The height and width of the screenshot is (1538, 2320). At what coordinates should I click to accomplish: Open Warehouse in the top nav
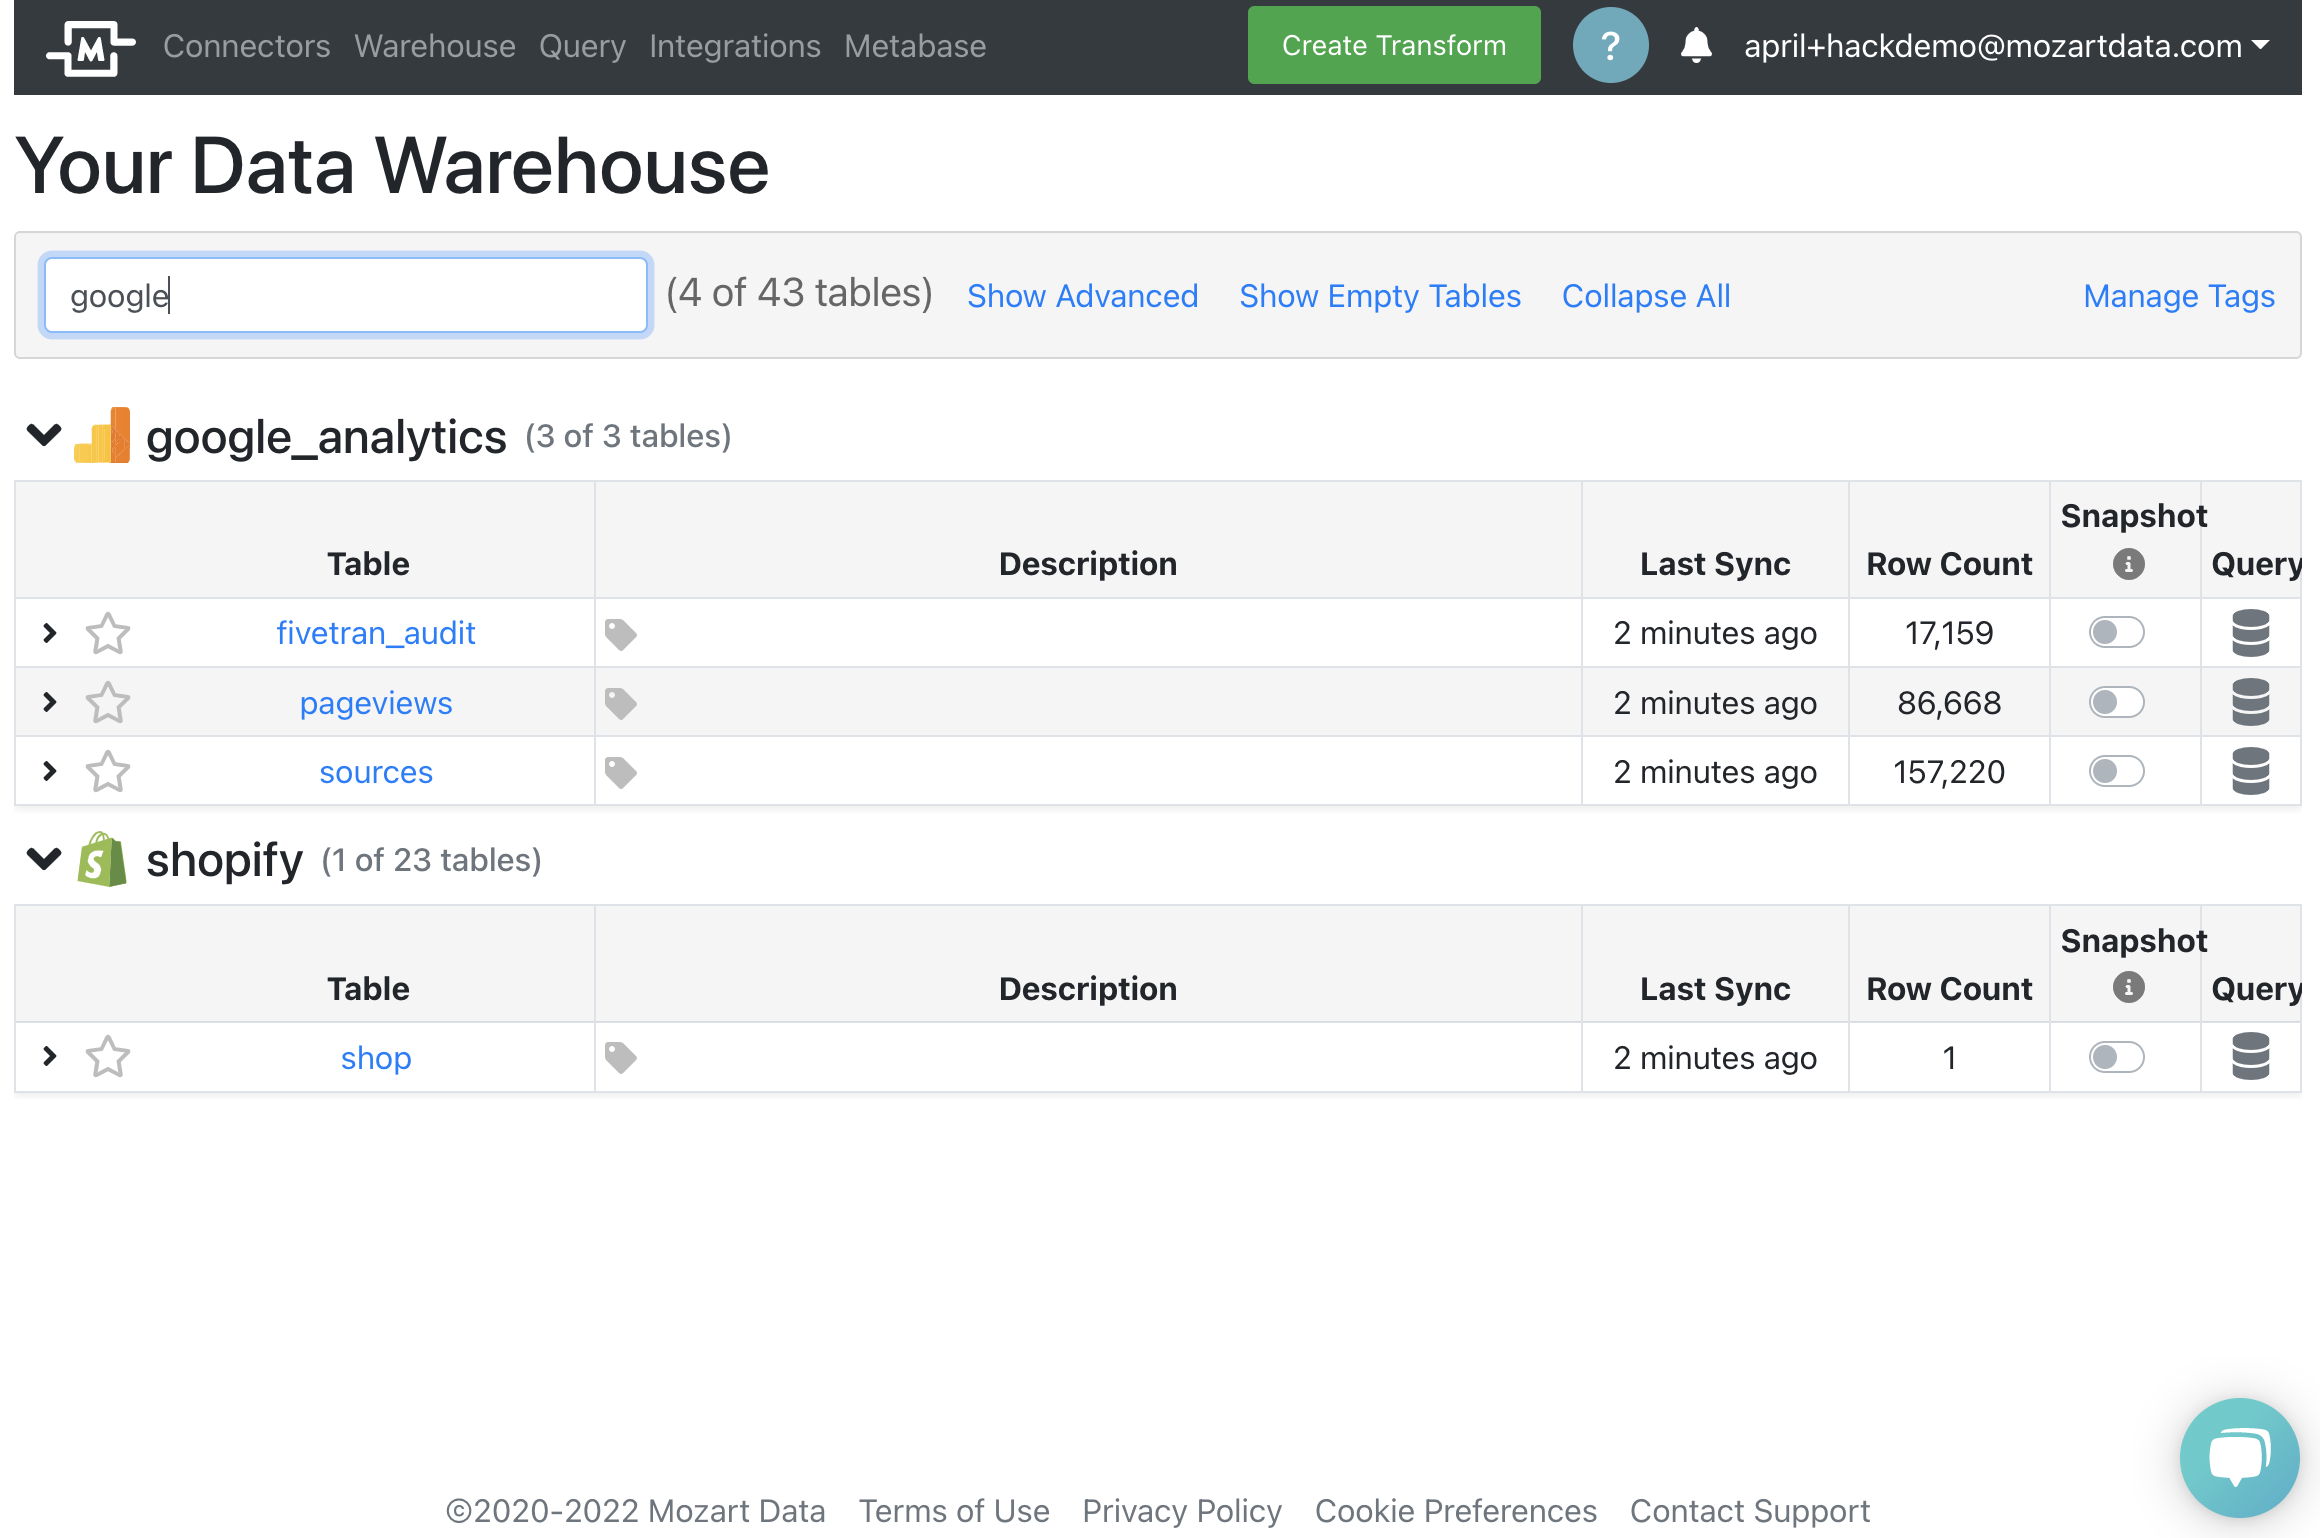[435, 46]
